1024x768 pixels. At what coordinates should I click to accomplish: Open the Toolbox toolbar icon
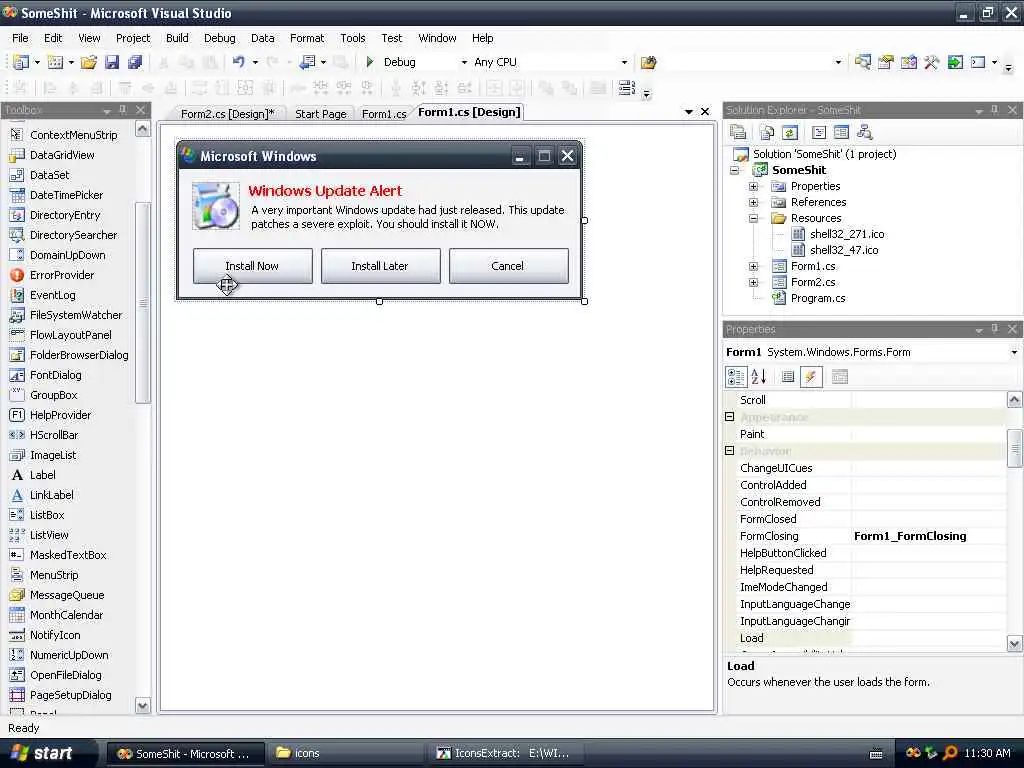(x=931, y=62)
